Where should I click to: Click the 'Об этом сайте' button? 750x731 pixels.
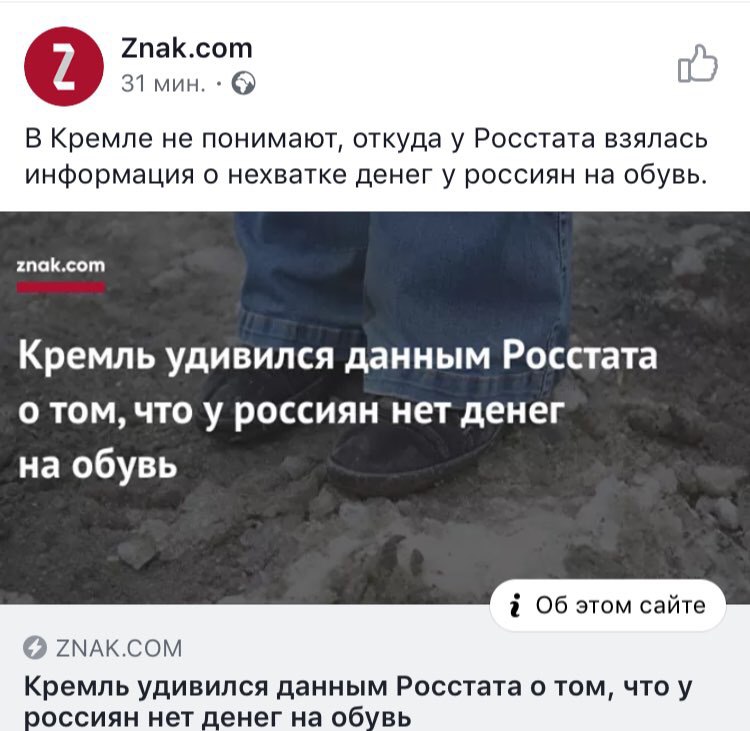click(x=608, y=605)
